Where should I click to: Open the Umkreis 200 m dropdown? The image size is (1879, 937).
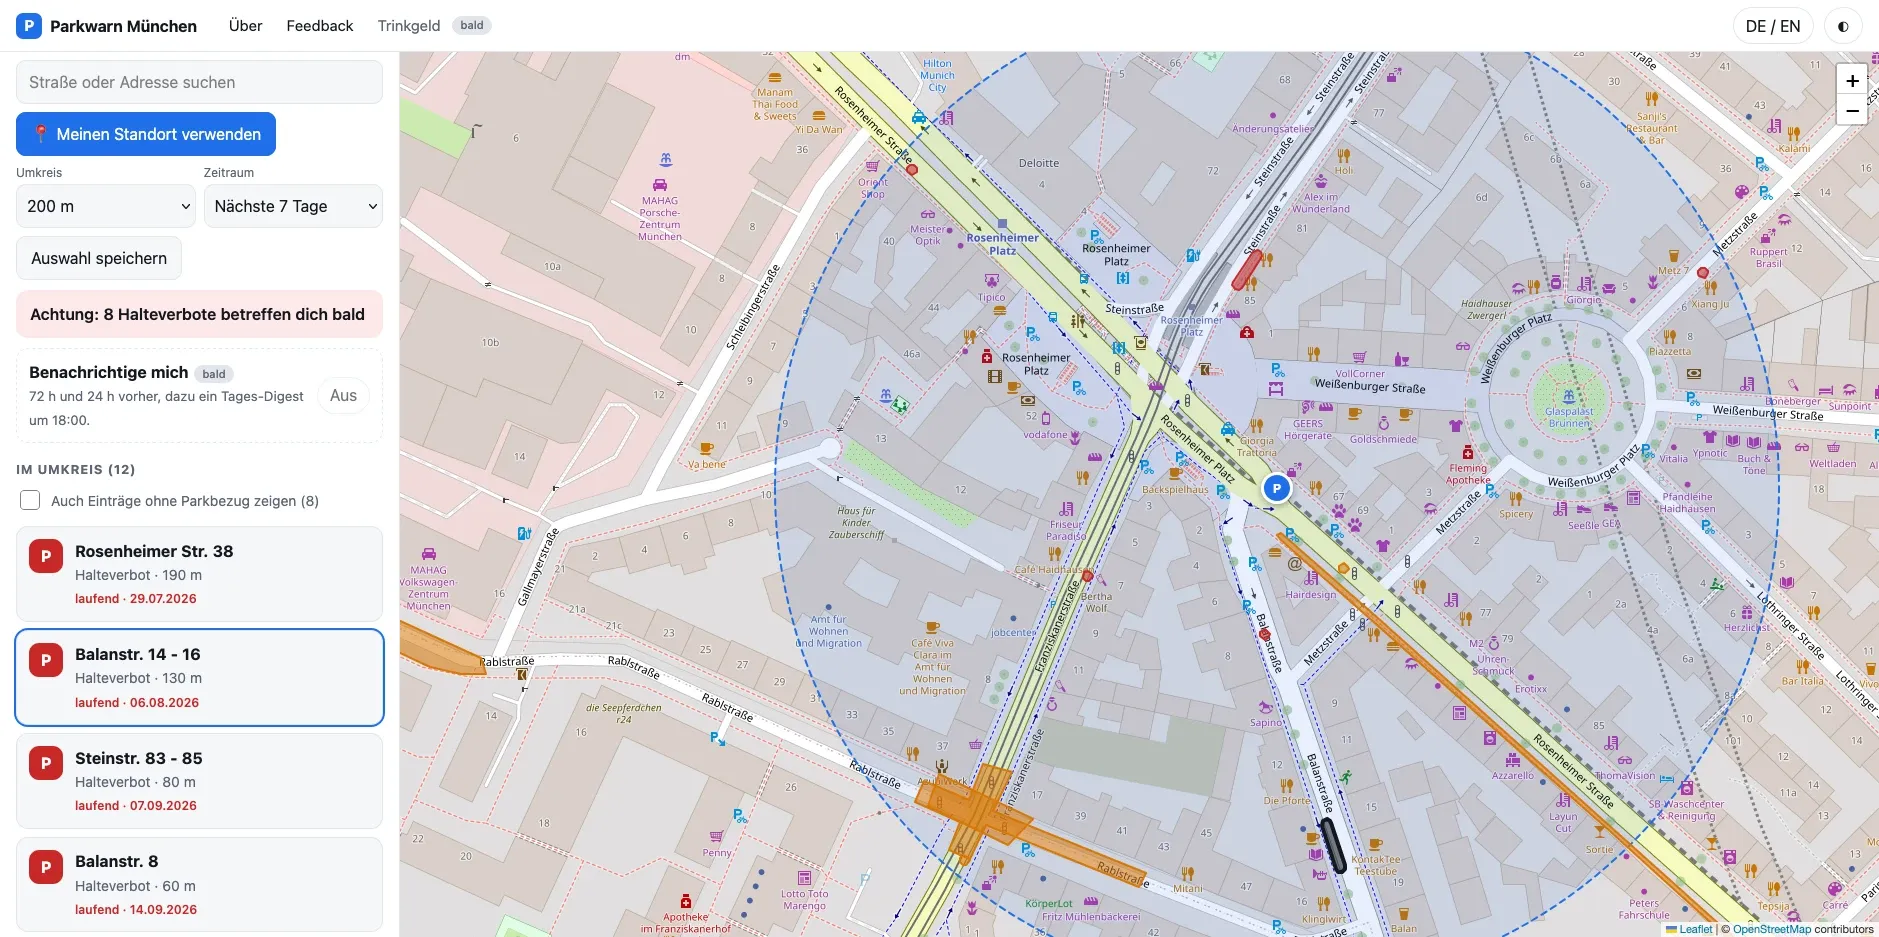pyautogui.click(x=106, y=206)
